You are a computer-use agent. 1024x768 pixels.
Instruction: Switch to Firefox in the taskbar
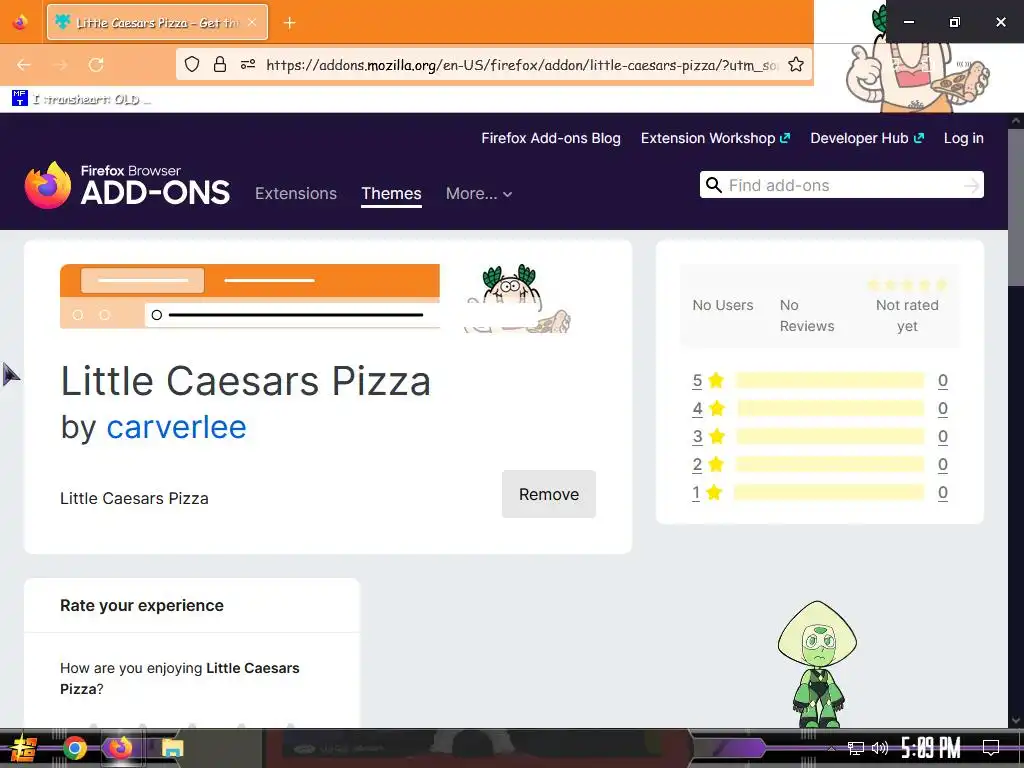120,748
